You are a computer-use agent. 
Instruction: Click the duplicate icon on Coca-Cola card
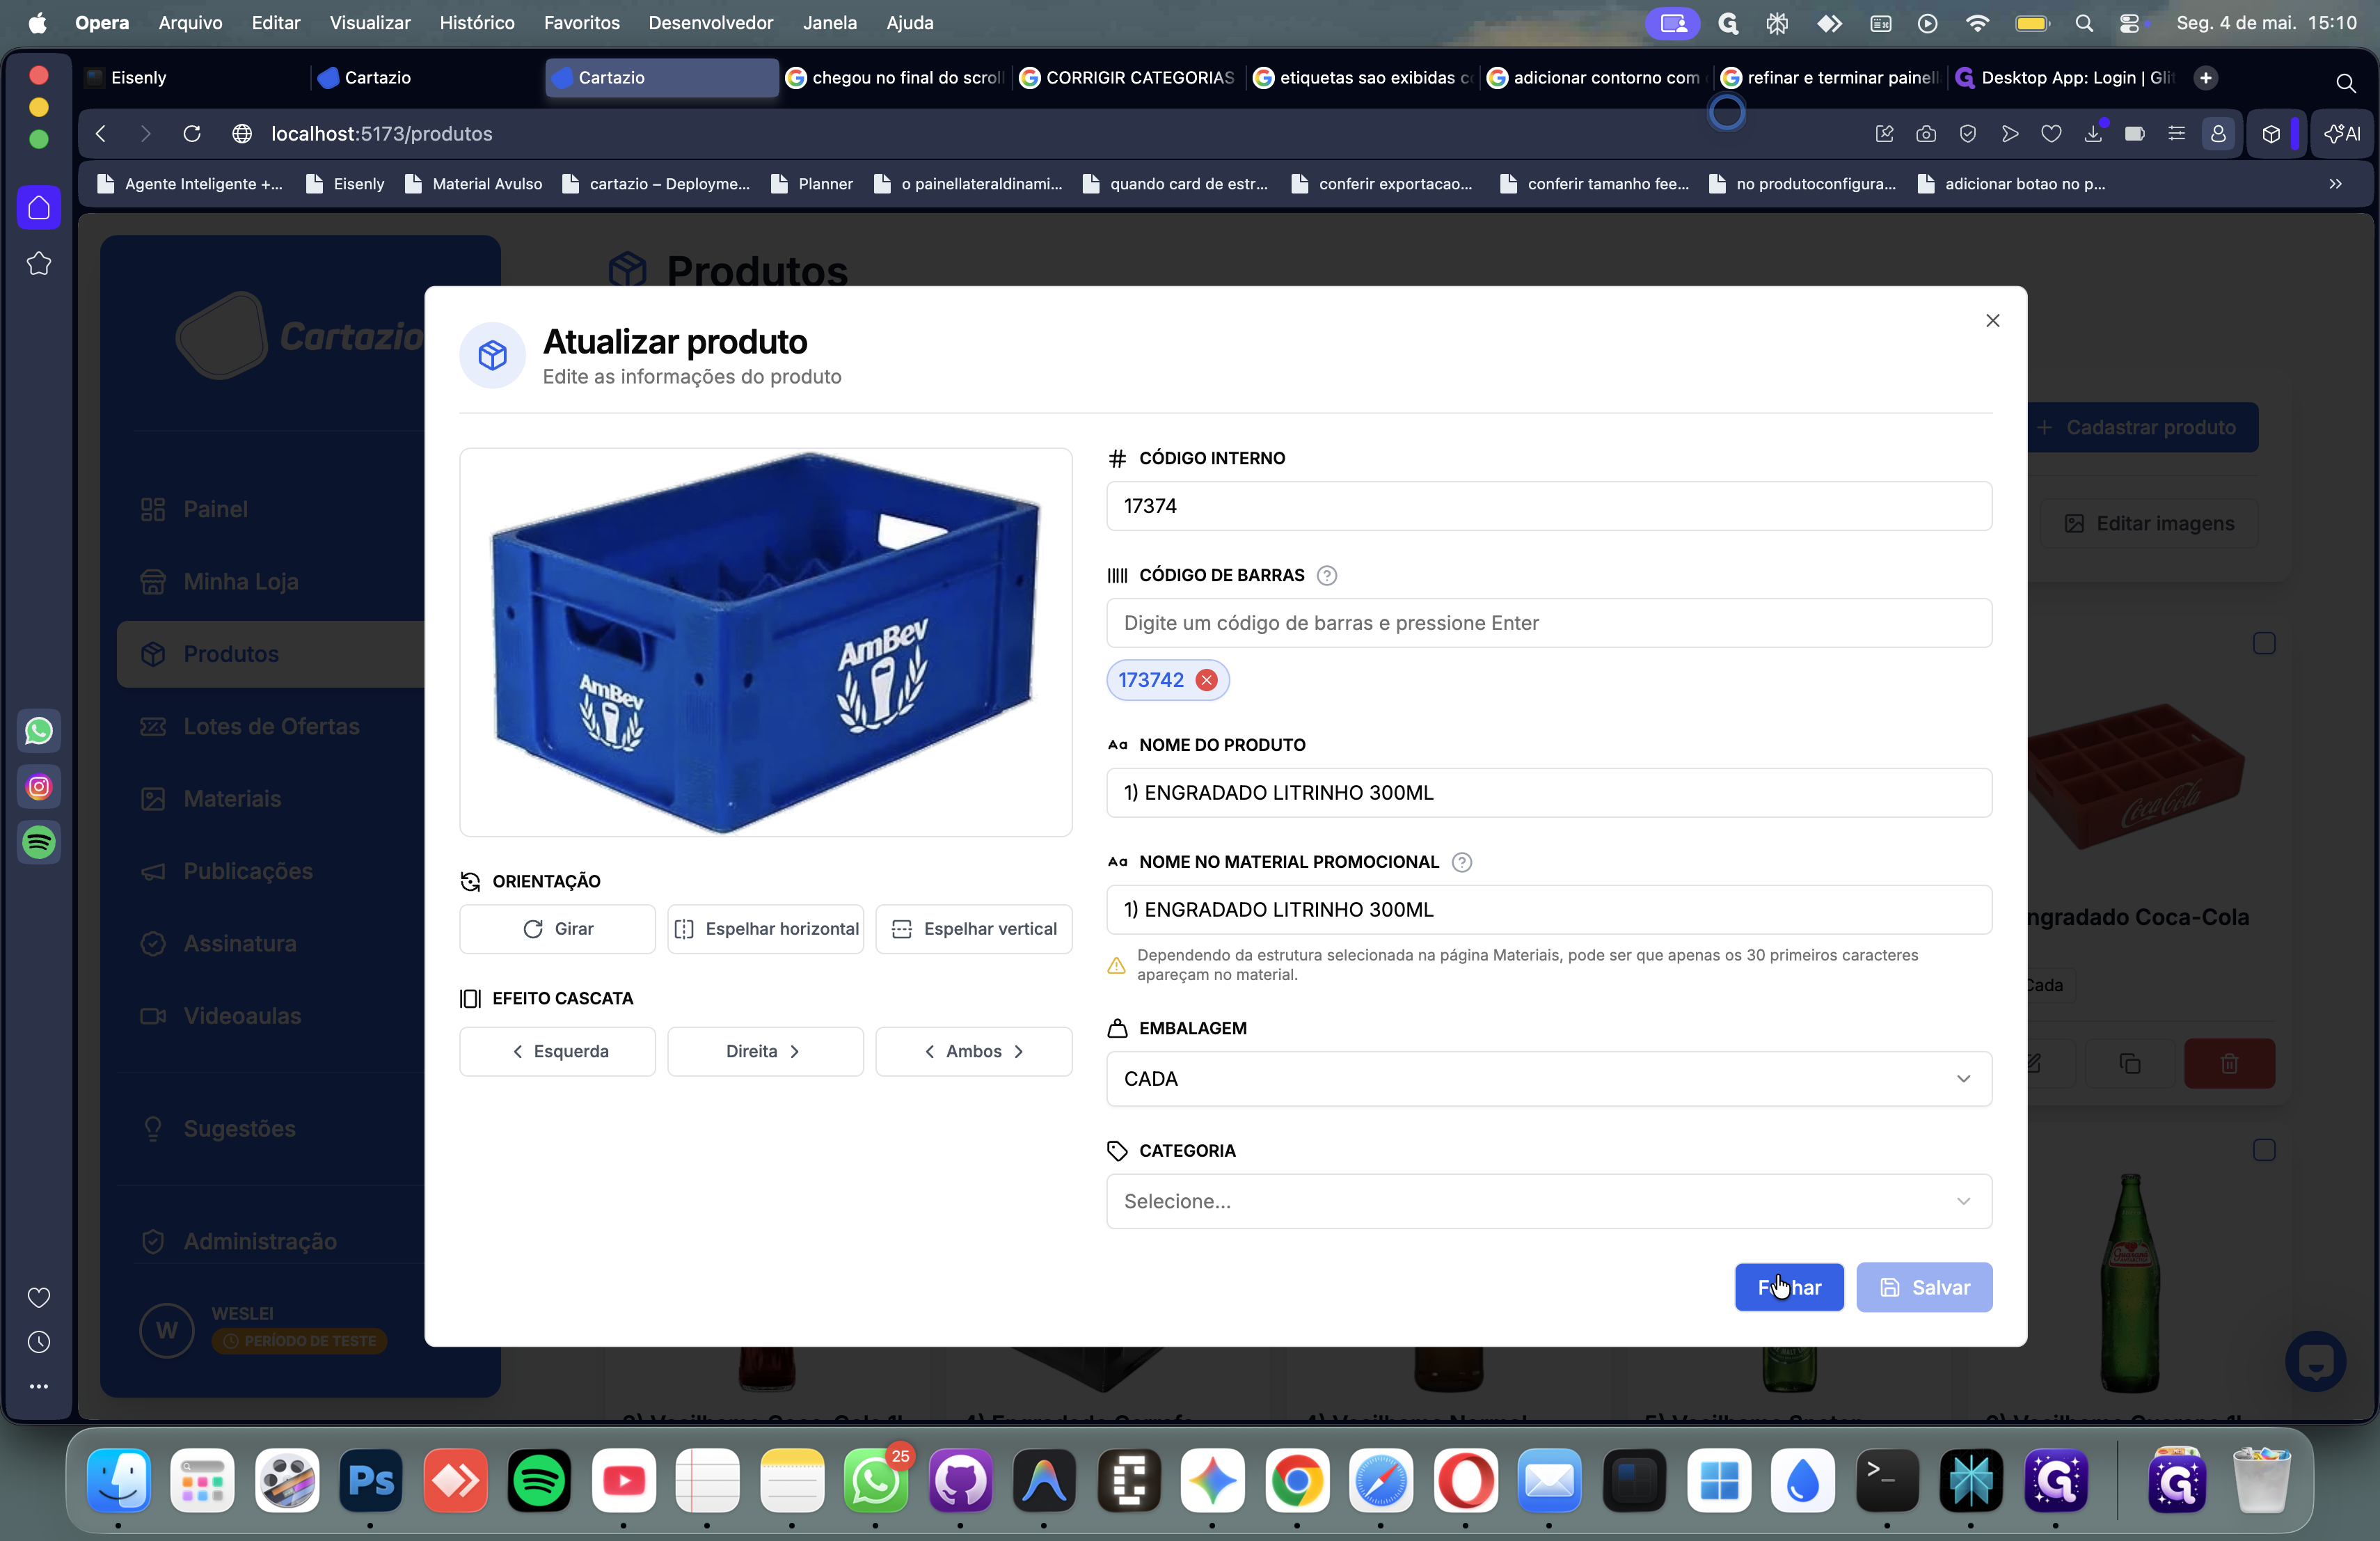pyautogui.click(x=2129, y=1063)
